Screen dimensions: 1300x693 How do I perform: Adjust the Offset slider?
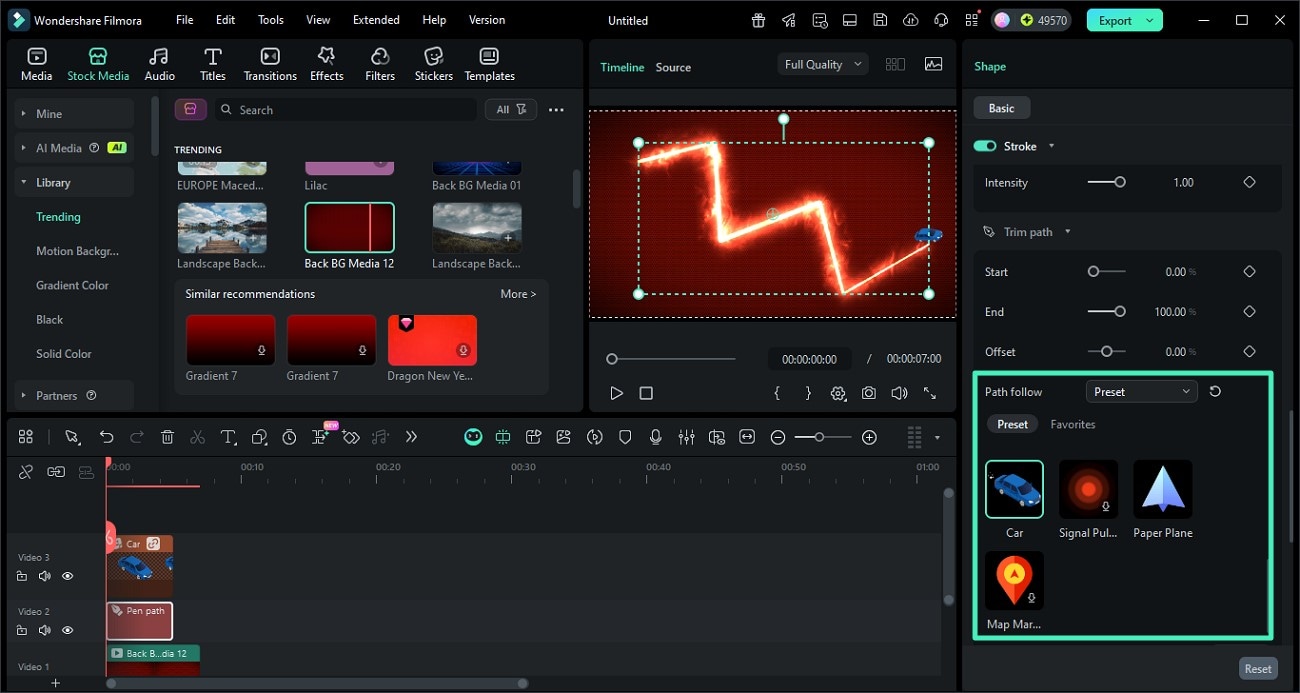(1106, 351)
